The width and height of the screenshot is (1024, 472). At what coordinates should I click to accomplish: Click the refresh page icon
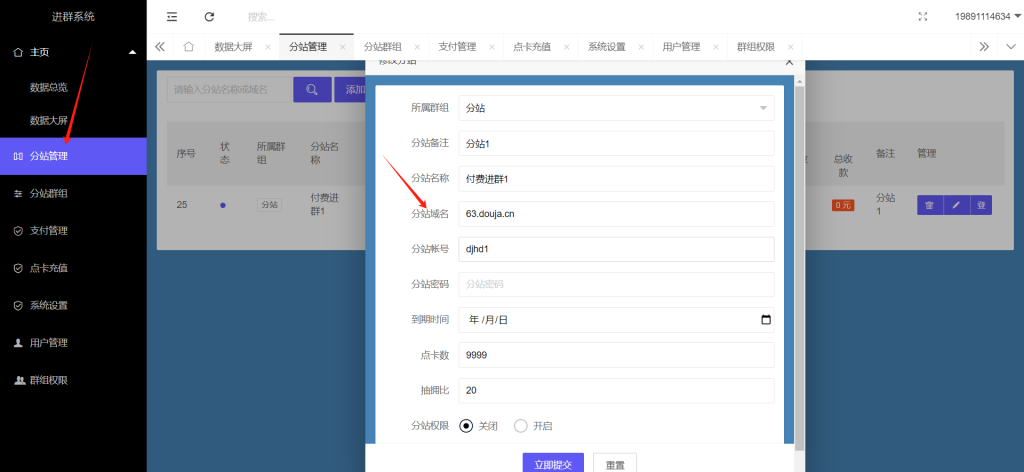point(209,17)
